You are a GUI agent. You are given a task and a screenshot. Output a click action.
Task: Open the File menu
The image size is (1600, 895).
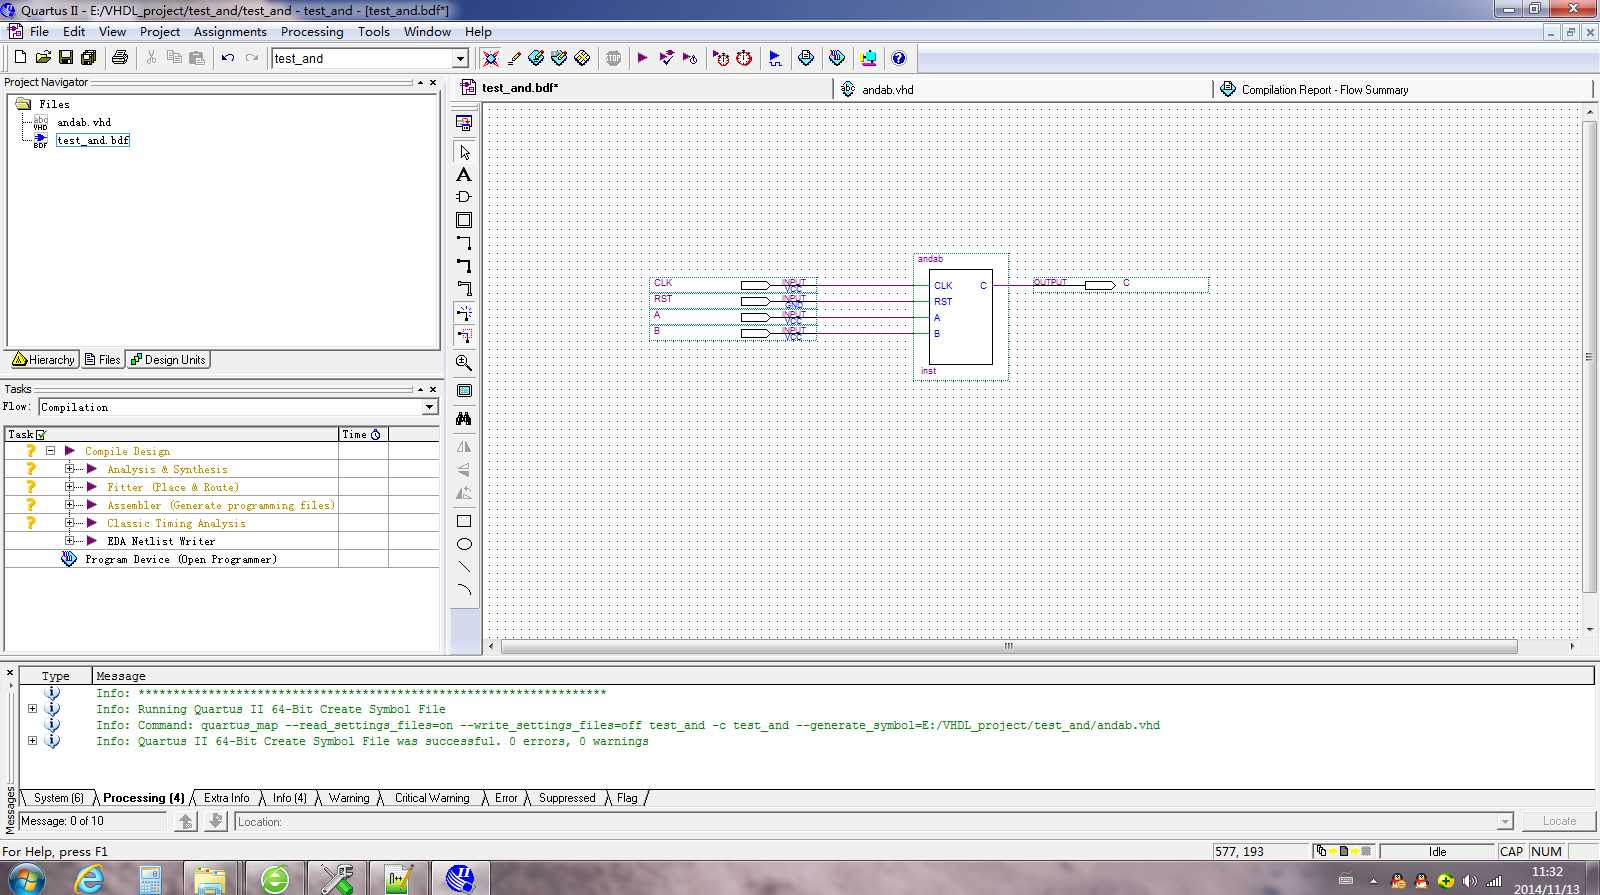click(x=40, y=32)
